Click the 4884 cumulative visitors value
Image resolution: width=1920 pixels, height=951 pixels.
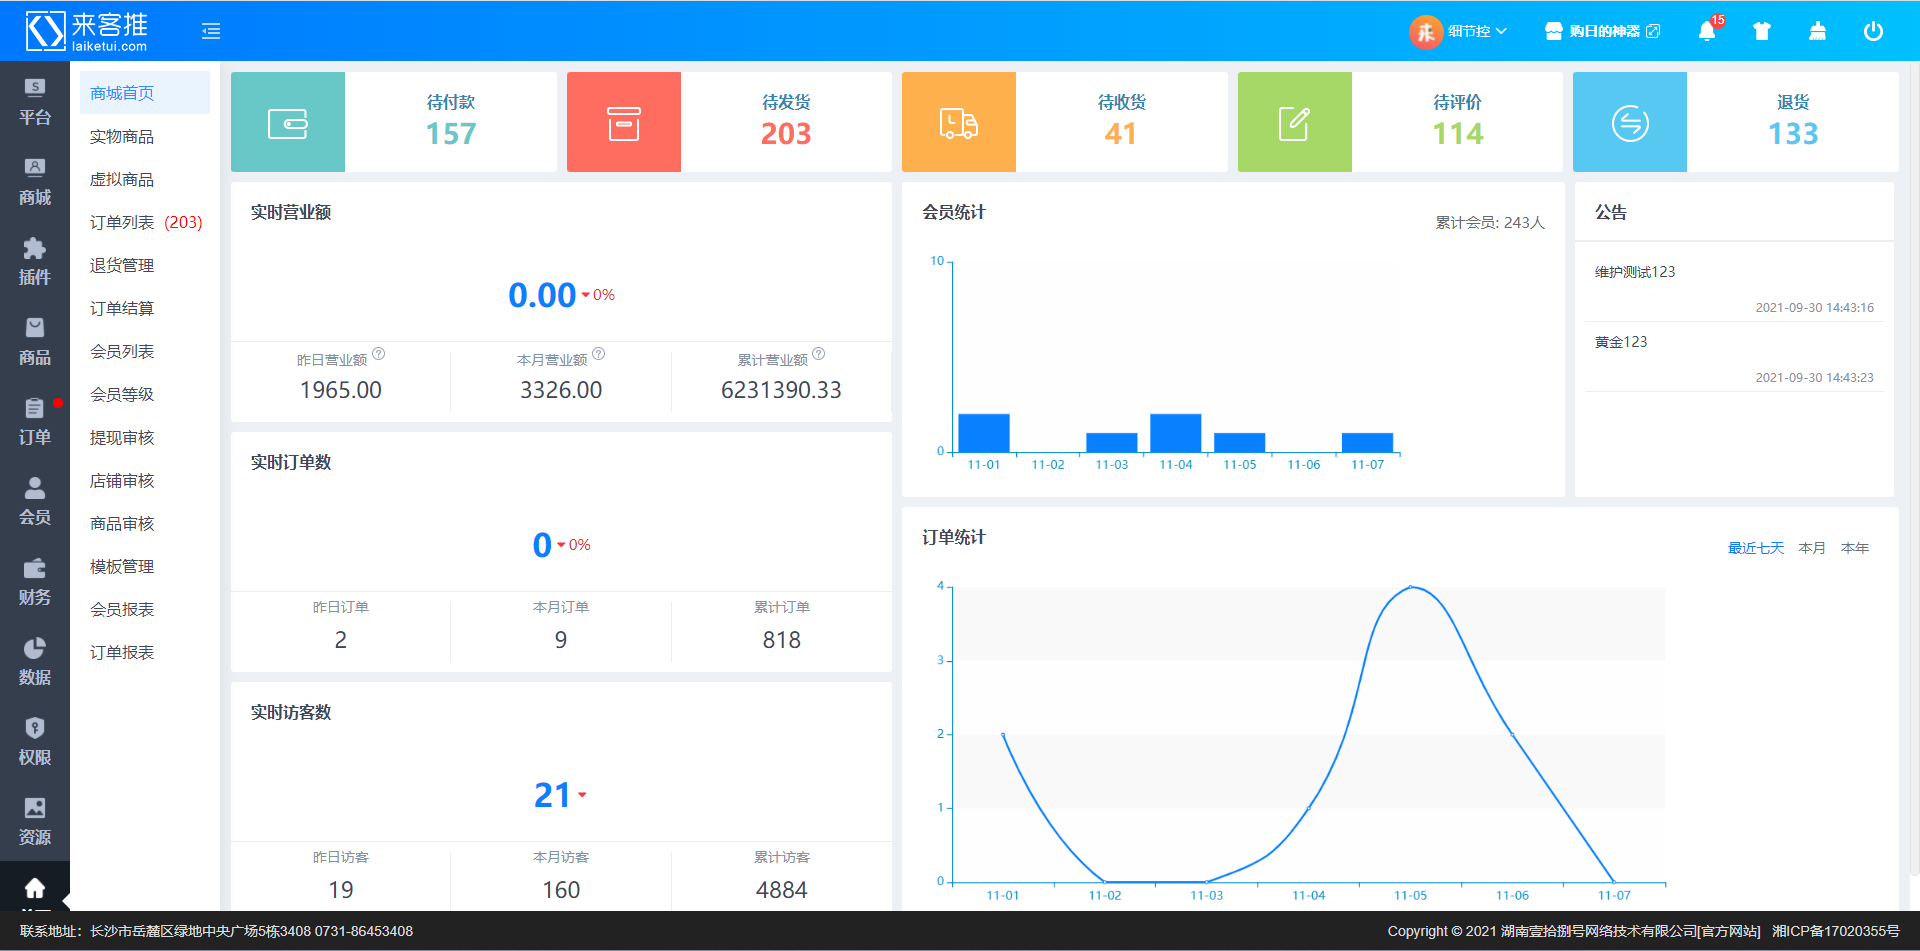click(x=781, y=890)
